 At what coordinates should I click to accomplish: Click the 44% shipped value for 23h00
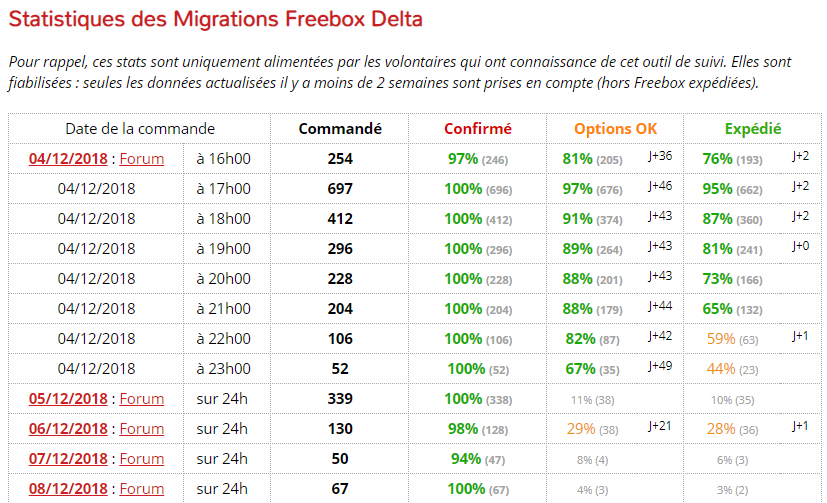coord(721,368)
